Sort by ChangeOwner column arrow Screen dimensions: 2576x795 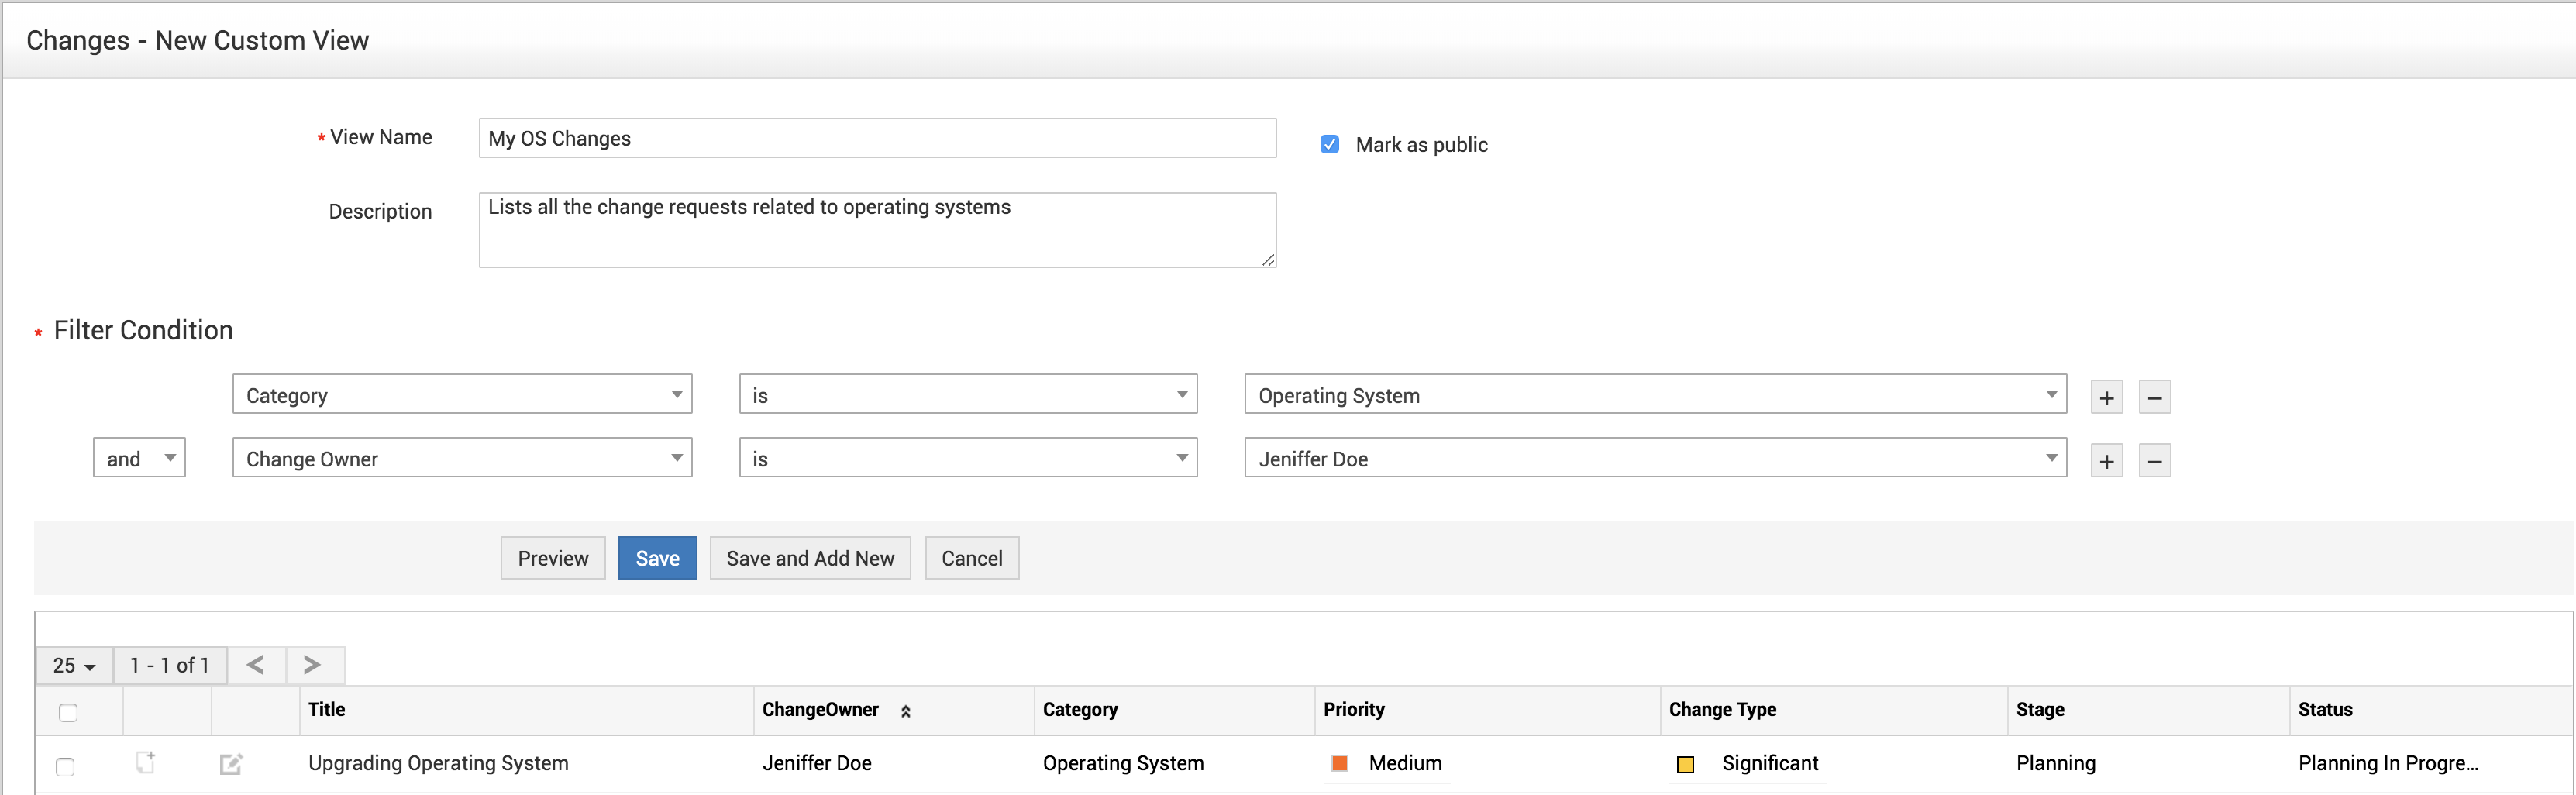(x=906, y=711)
